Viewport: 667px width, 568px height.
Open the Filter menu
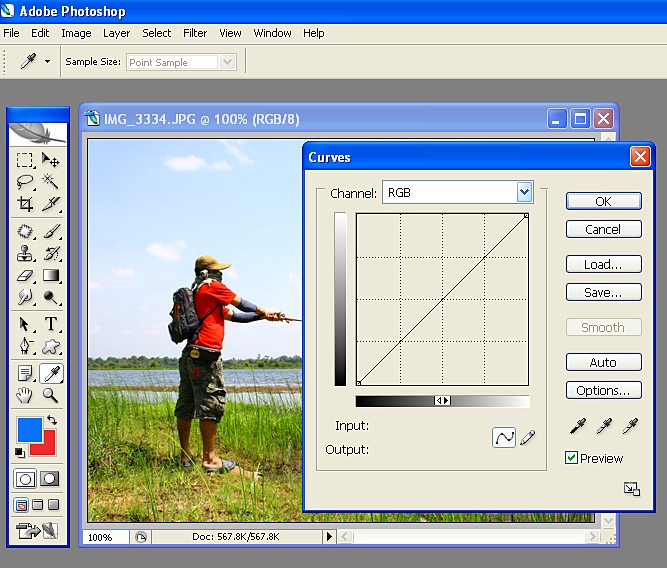(x=195, y=33)
